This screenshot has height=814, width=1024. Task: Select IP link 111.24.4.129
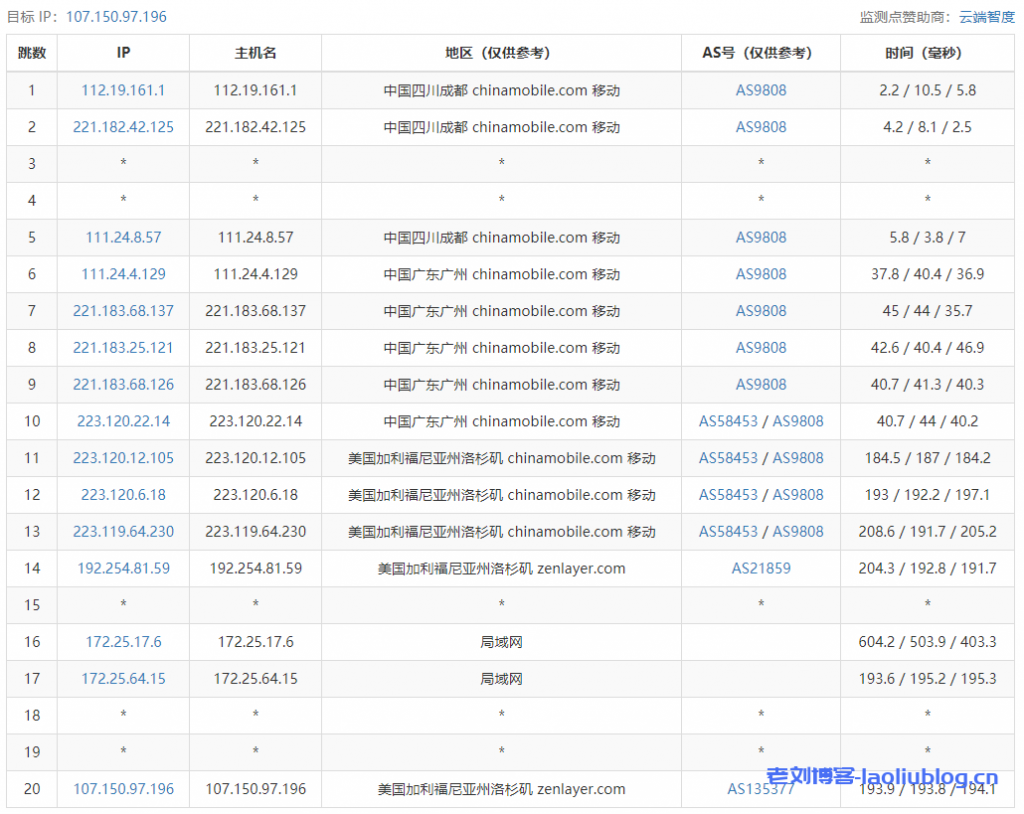pyautogui.click(x=123, y=274)
